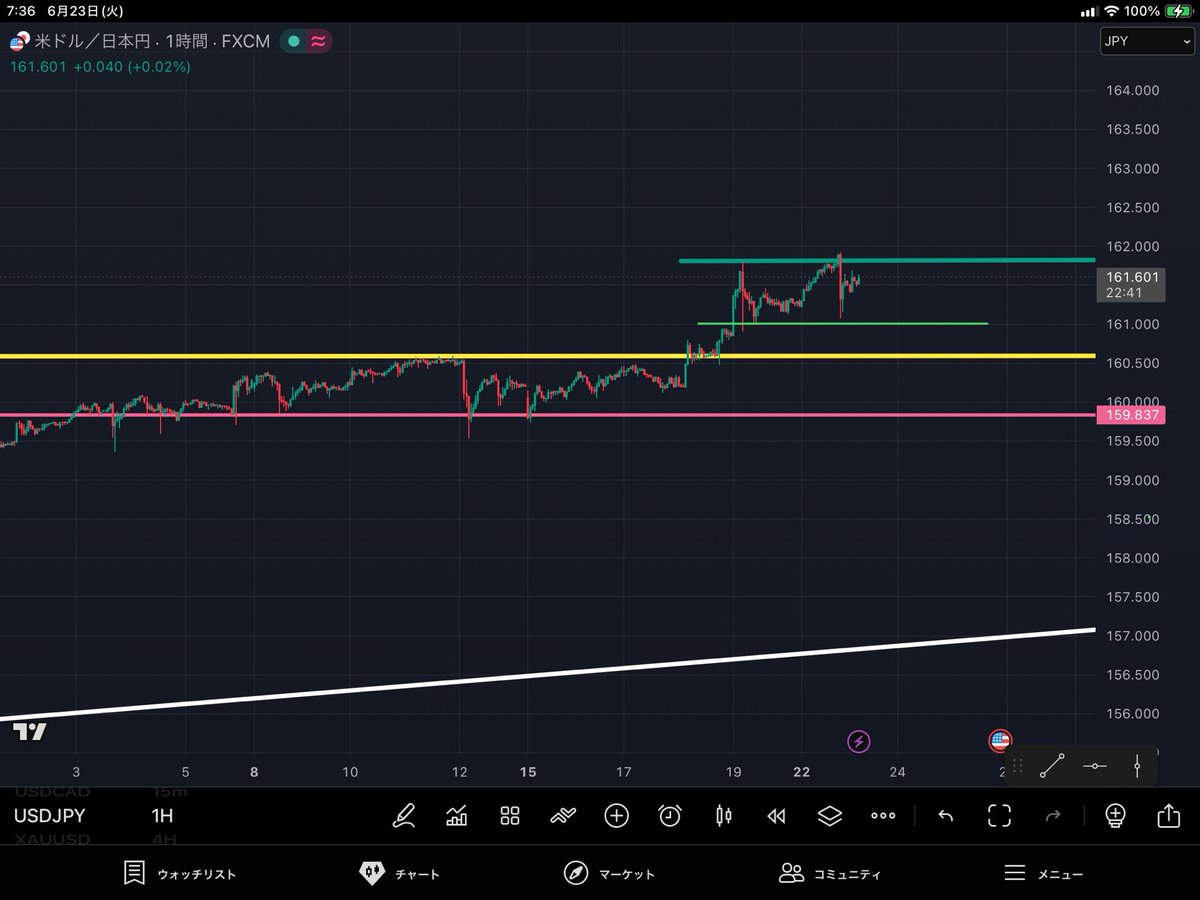Tap the 米ドル／日本円 · 1時間 · FXCM chart title
Screen dimensions: 1200x900
click(x=153, y=42)
